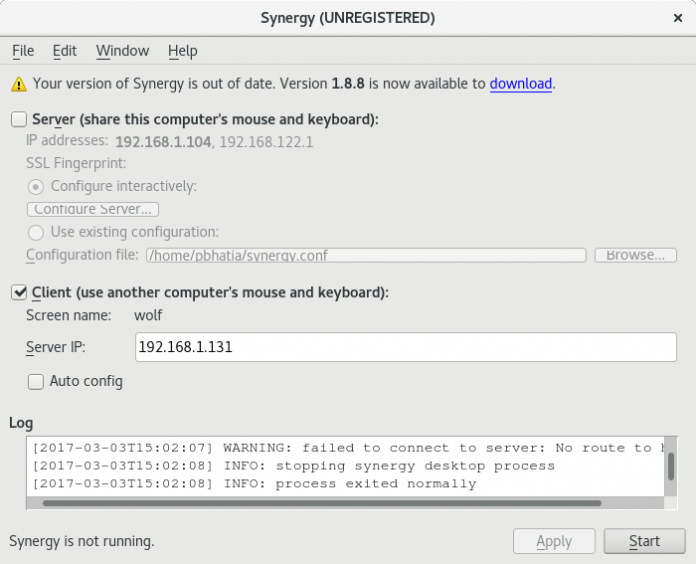Click the version number 1.8.8 text

(348, 83)
